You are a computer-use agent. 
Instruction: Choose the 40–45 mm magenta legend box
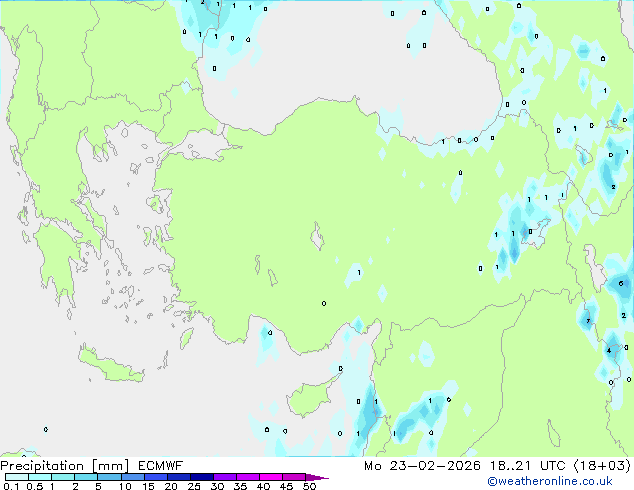[271, 477]
